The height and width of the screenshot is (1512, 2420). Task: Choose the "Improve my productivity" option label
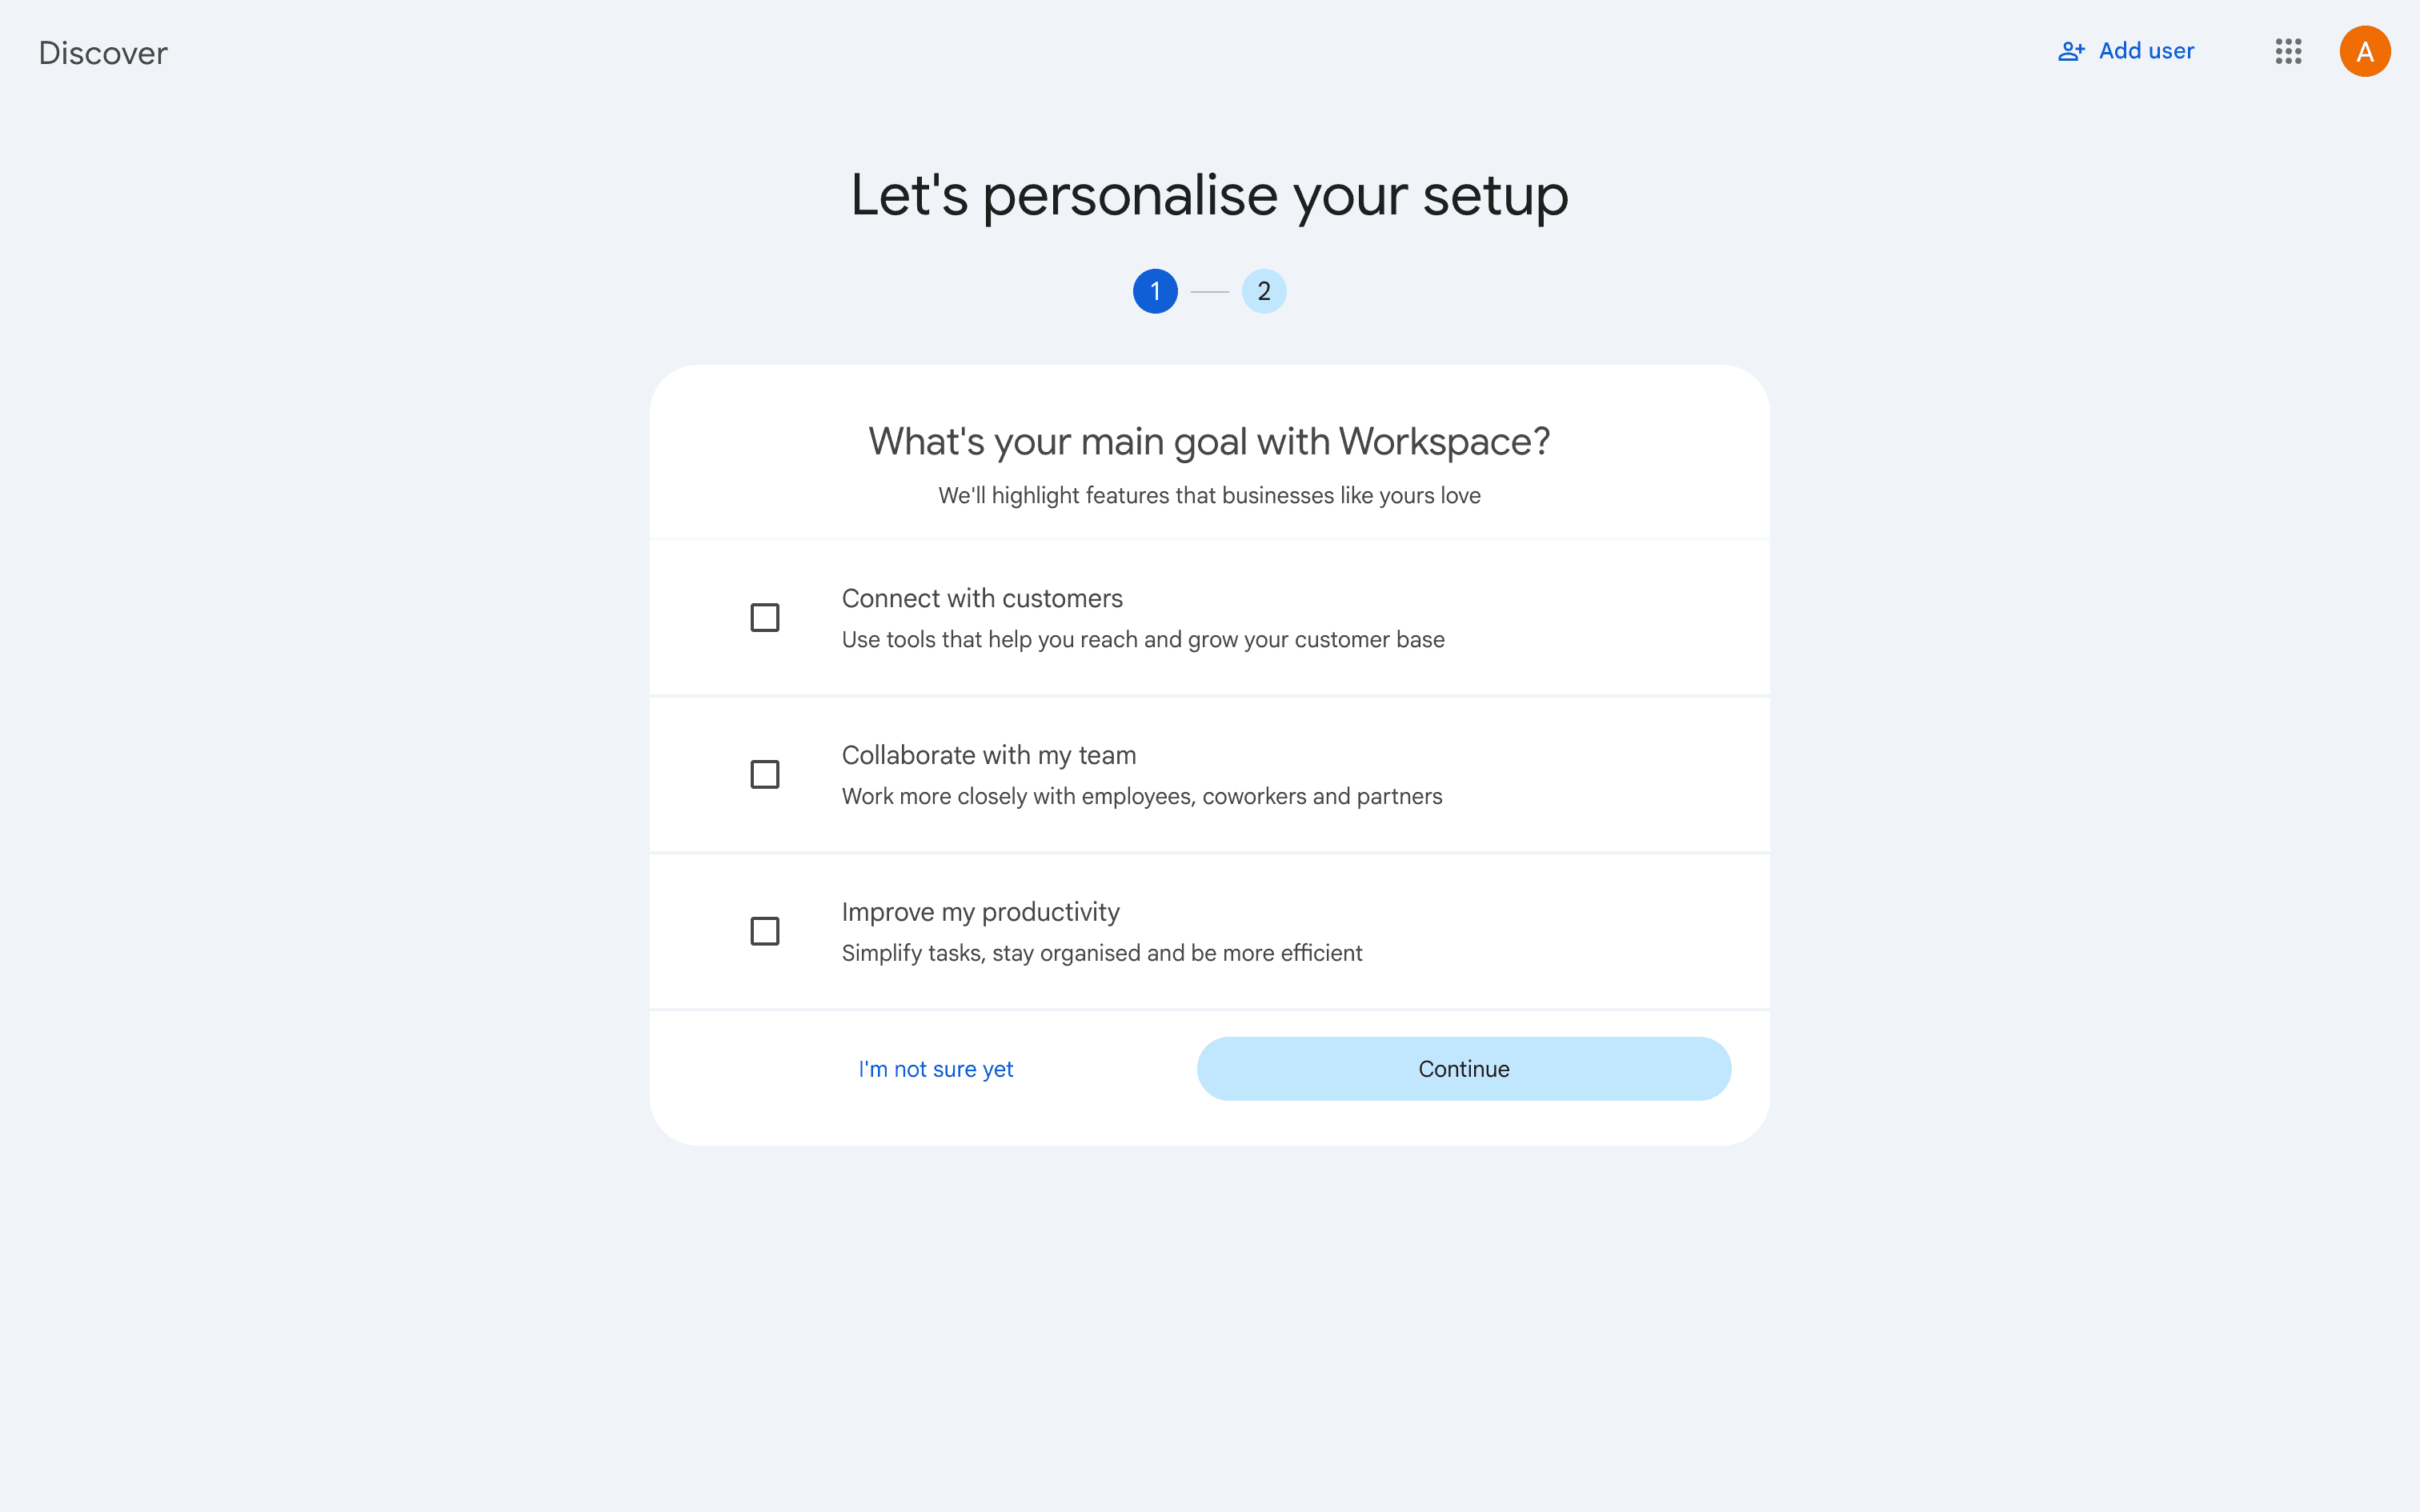tap(980, 912)
